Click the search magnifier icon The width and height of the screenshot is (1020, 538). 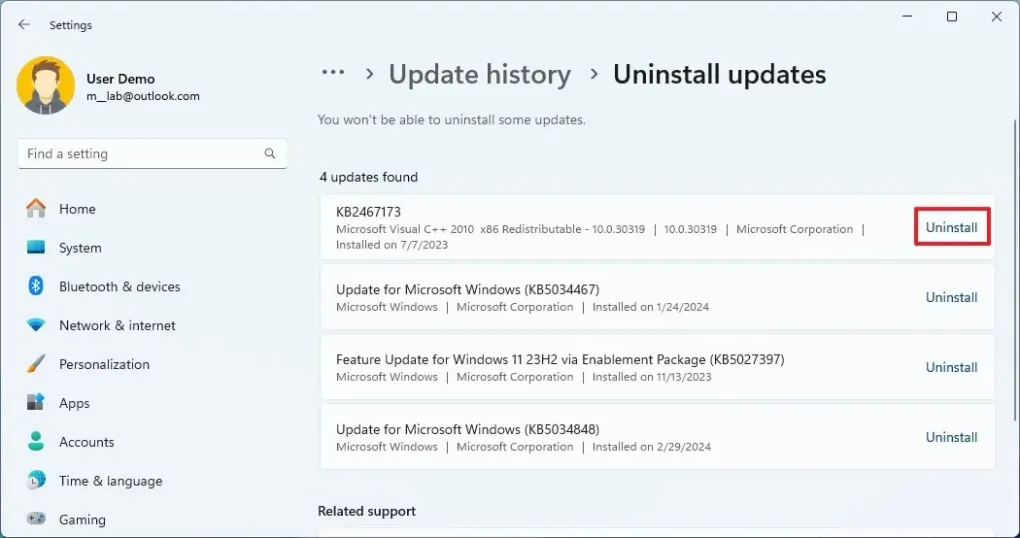coord(270,154)
